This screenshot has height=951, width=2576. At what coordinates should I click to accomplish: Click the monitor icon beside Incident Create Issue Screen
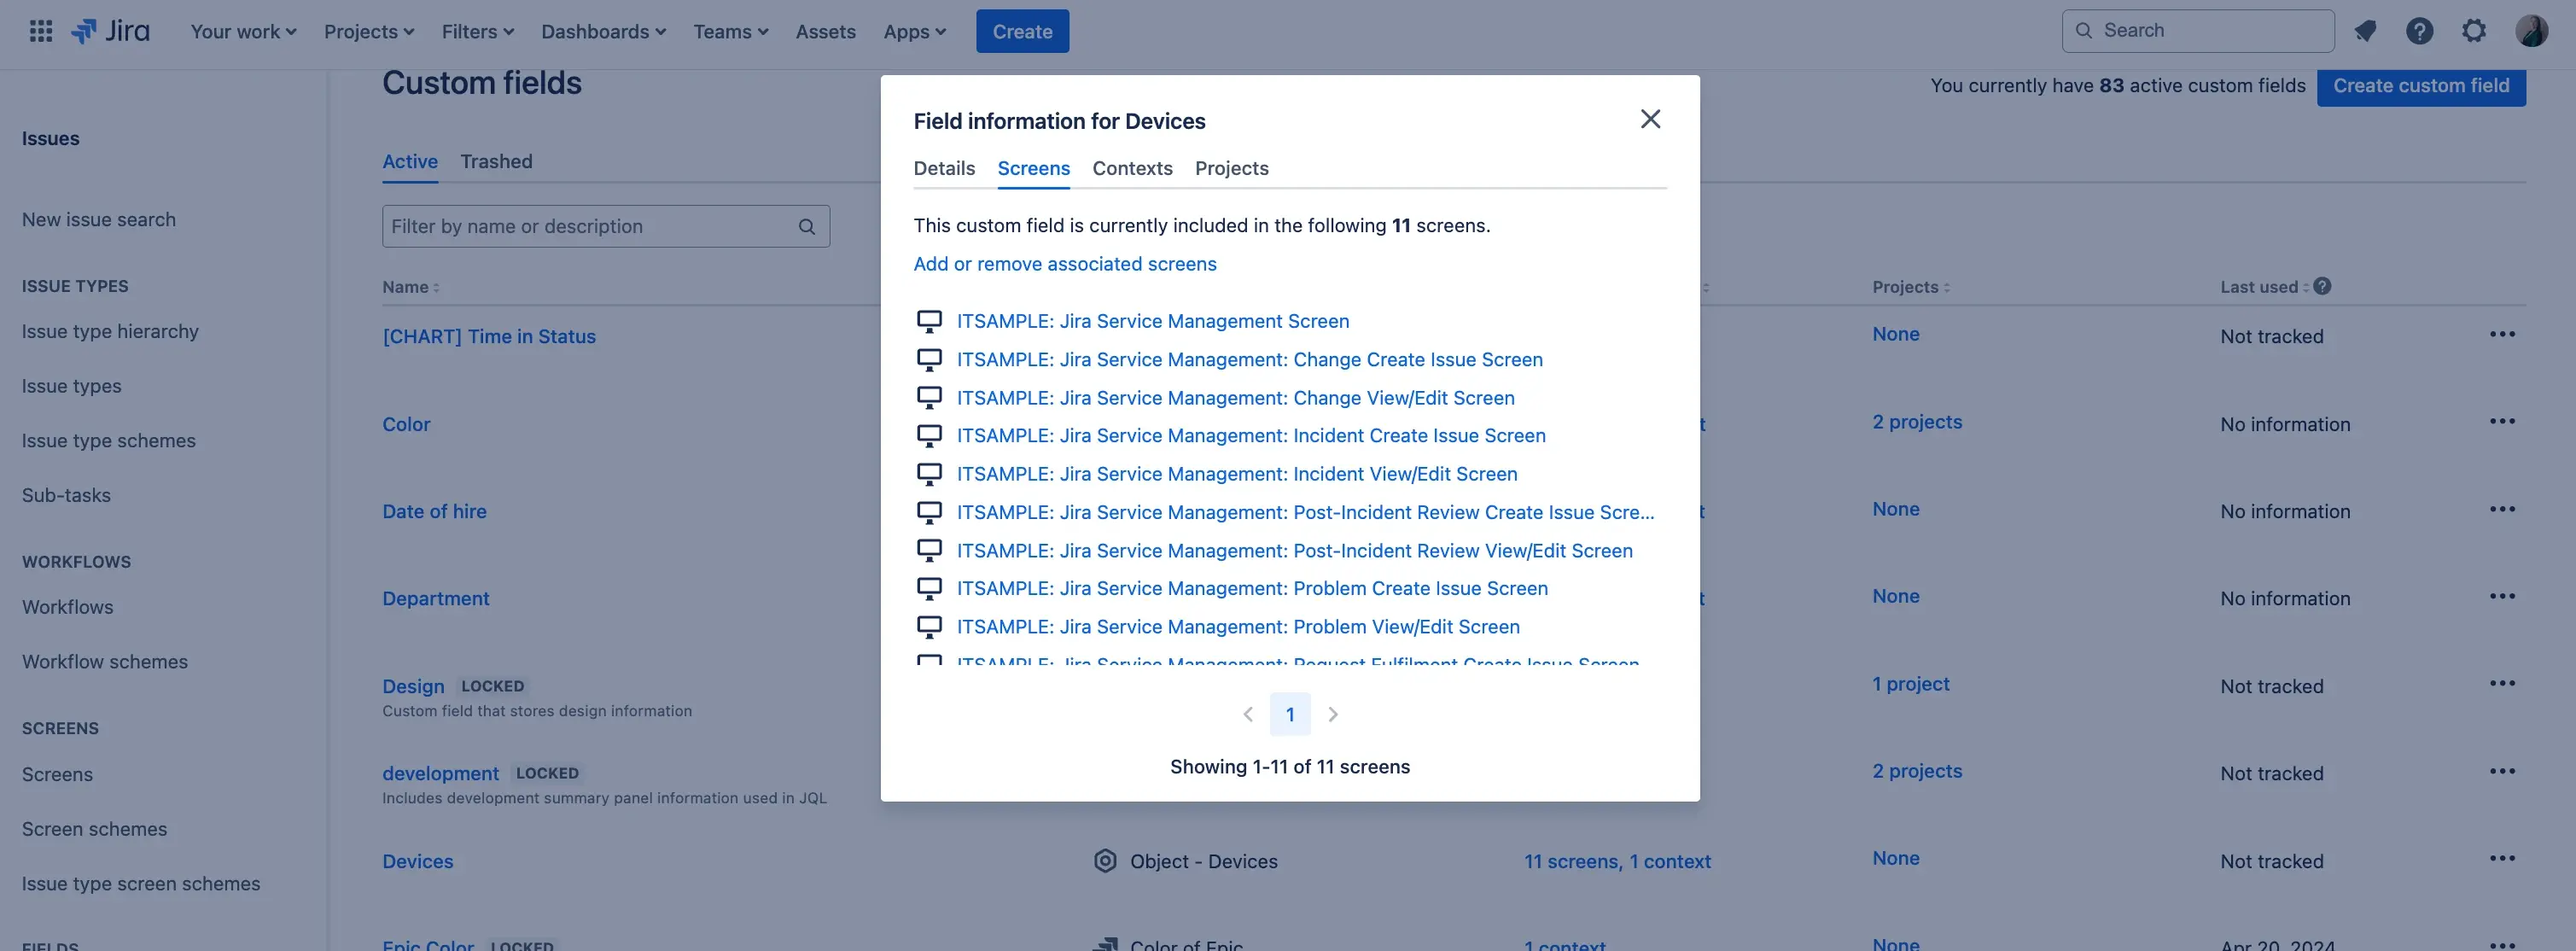click(x=930, y=435)
